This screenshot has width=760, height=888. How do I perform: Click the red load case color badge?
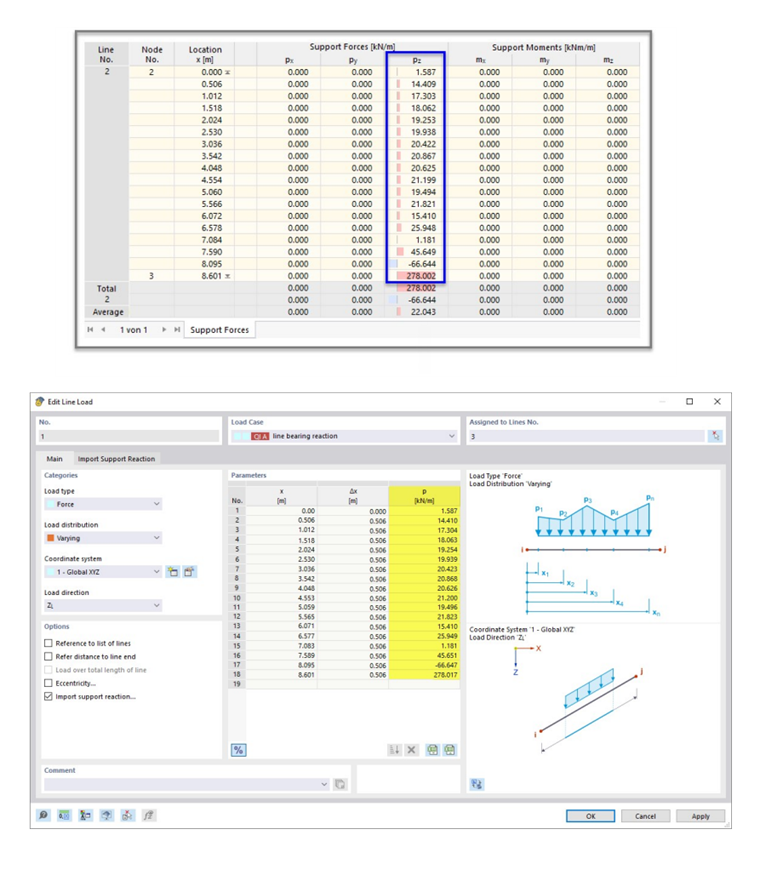pyautogui.click(x=260, y=436)
